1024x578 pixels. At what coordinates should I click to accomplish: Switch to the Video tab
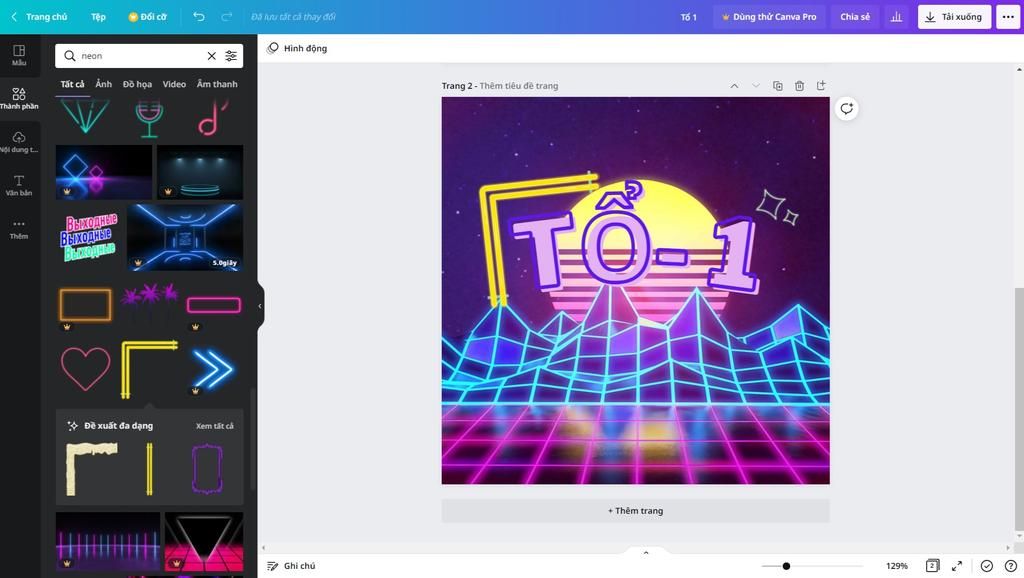coord(174,84)
